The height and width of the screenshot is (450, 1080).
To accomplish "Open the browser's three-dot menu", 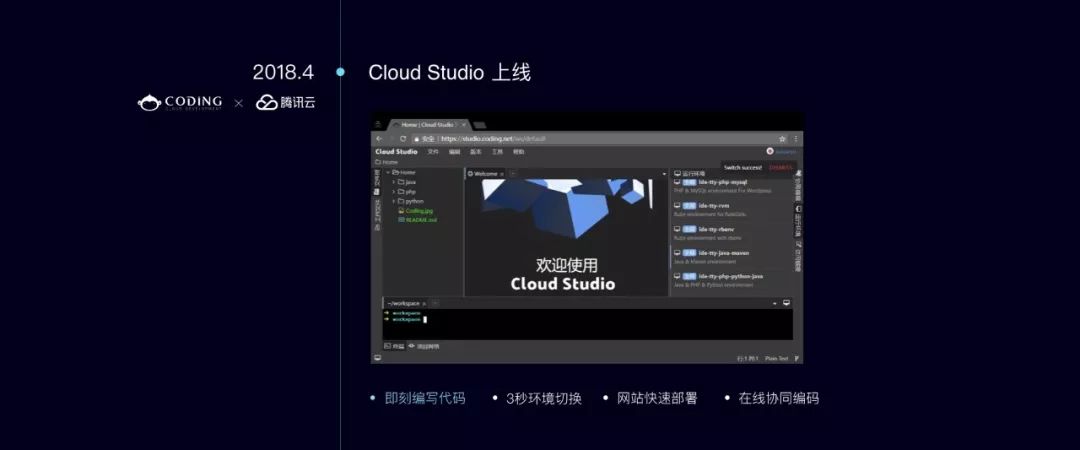I will (796, 139).
